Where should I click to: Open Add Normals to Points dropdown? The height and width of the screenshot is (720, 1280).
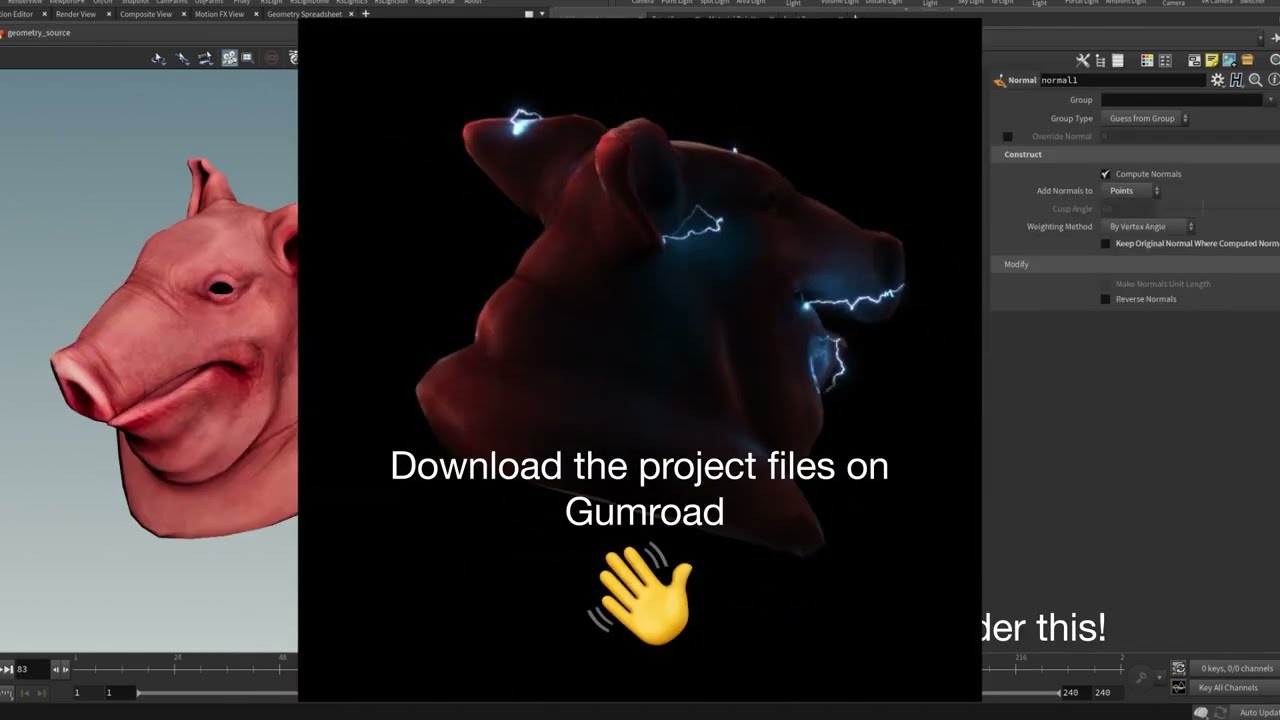(1131, 191)
